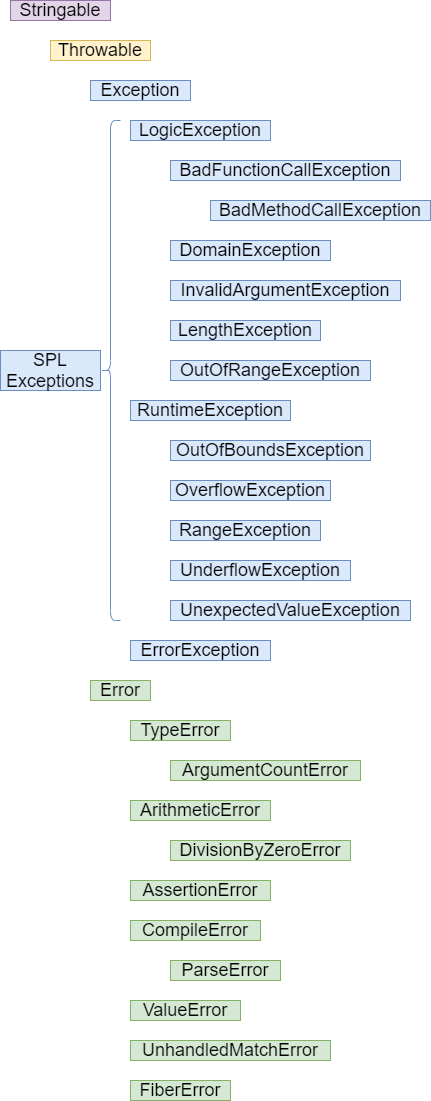Click the green Error box

[120, 690]
